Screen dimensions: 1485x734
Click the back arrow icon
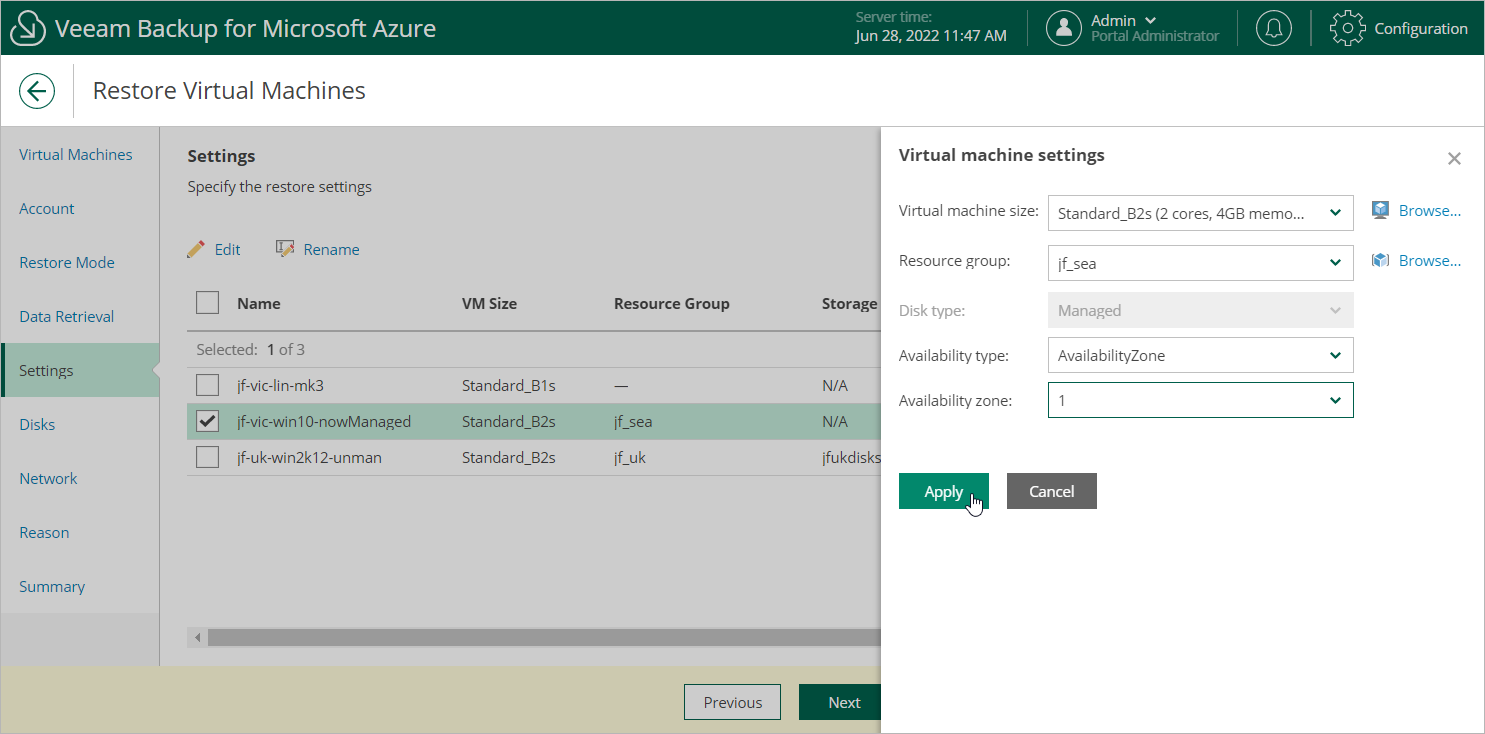[x=37, y=91]
